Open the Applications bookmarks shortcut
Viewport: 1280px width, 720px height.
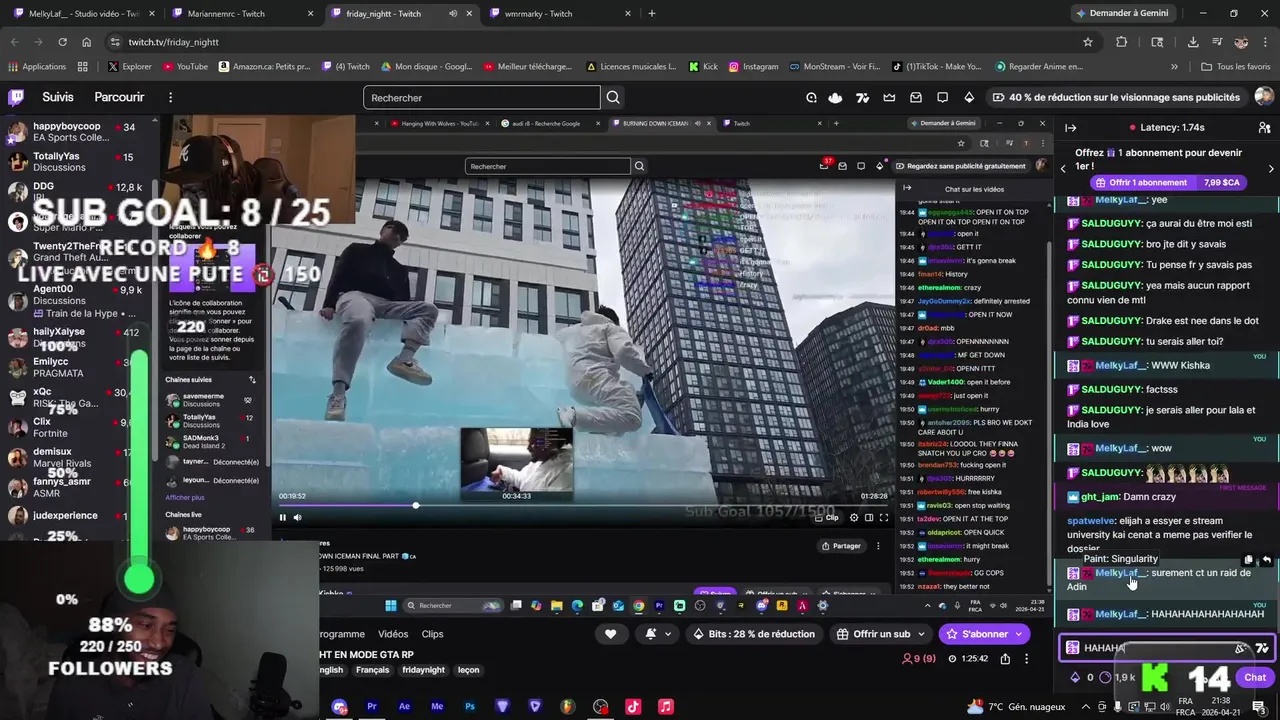(37, 67)
